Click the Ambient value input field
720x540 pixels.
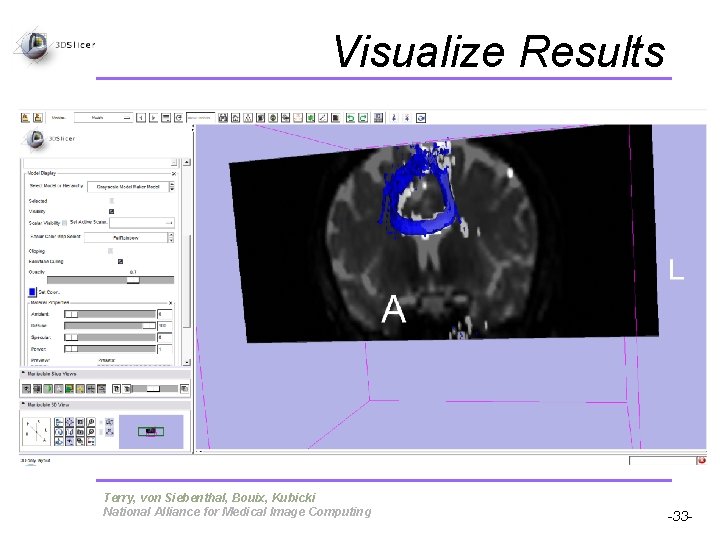(165, 314)
